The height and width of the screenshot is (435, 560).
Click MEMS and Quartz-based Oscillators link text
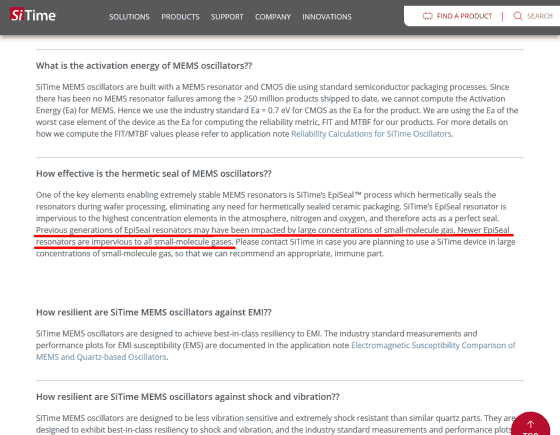[101, 357]
